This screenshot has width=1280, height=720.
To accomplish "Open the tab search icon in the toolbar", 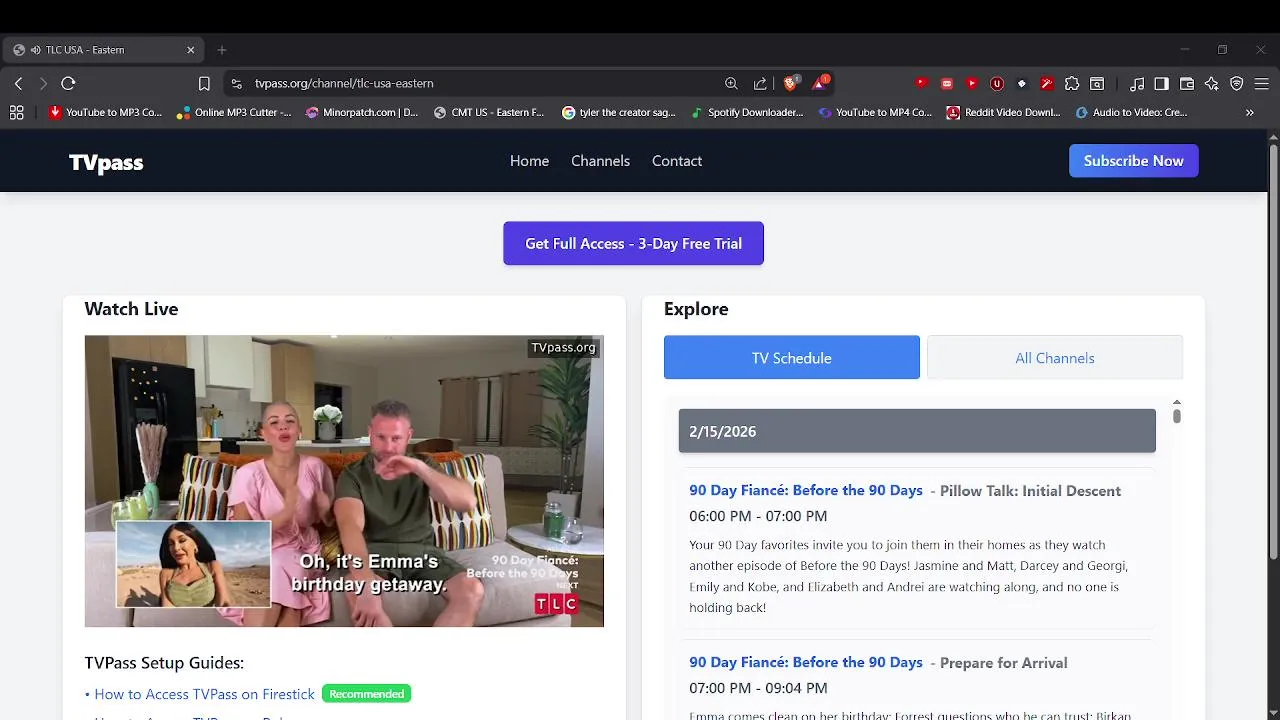I will (1097, 84).
